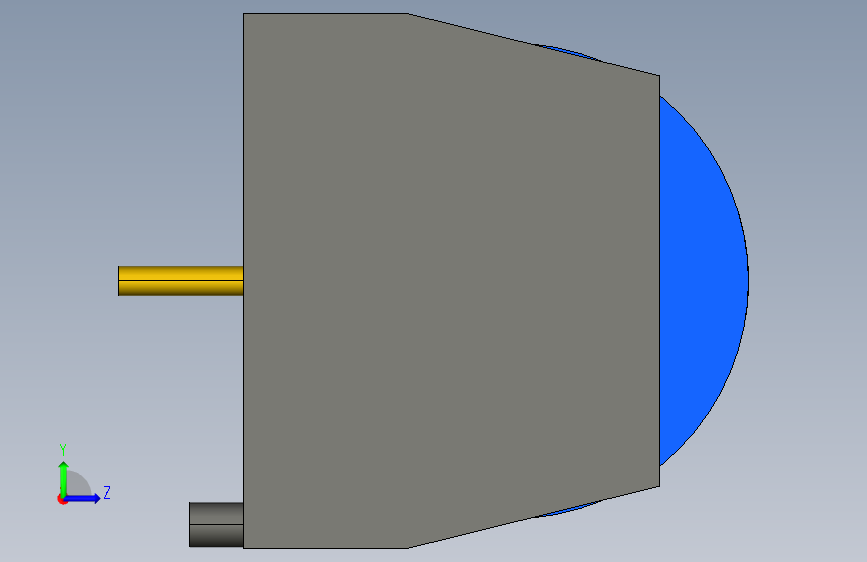Click the red origin point of triad
This screenshot has height=562, width=867.
point(62,499)
